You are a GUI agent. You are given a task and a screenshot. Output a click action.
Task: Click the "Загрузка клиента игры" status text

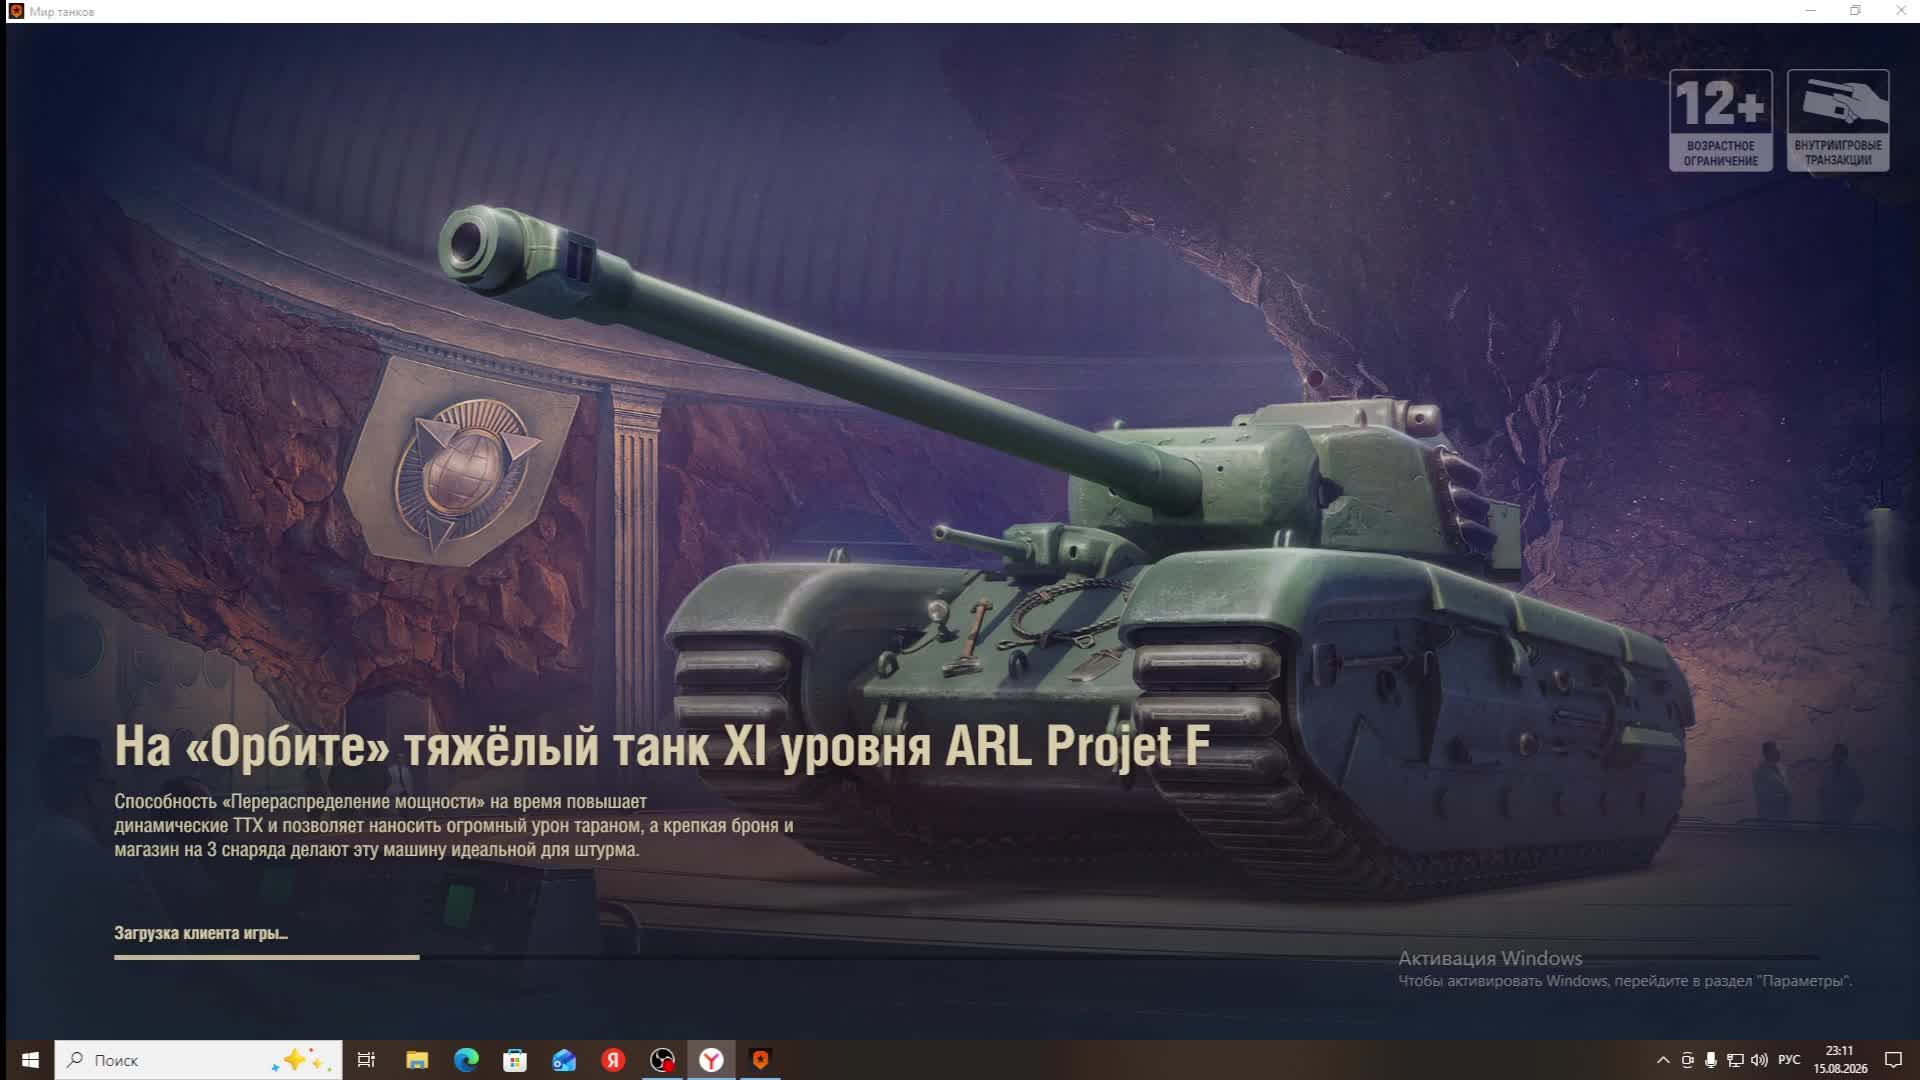[x=201, y=933]
